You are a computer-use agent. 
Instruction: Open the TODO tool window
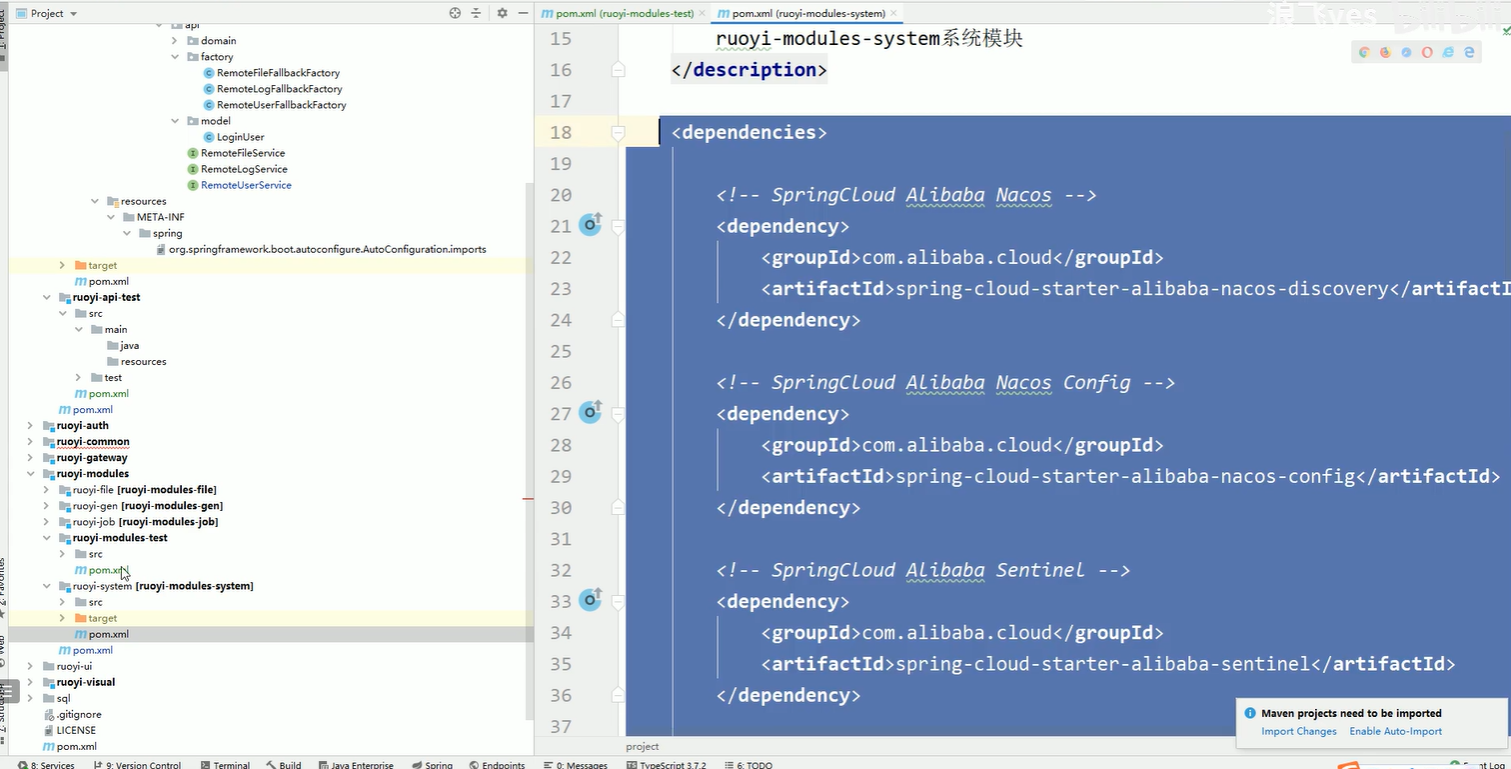point(747,765)
